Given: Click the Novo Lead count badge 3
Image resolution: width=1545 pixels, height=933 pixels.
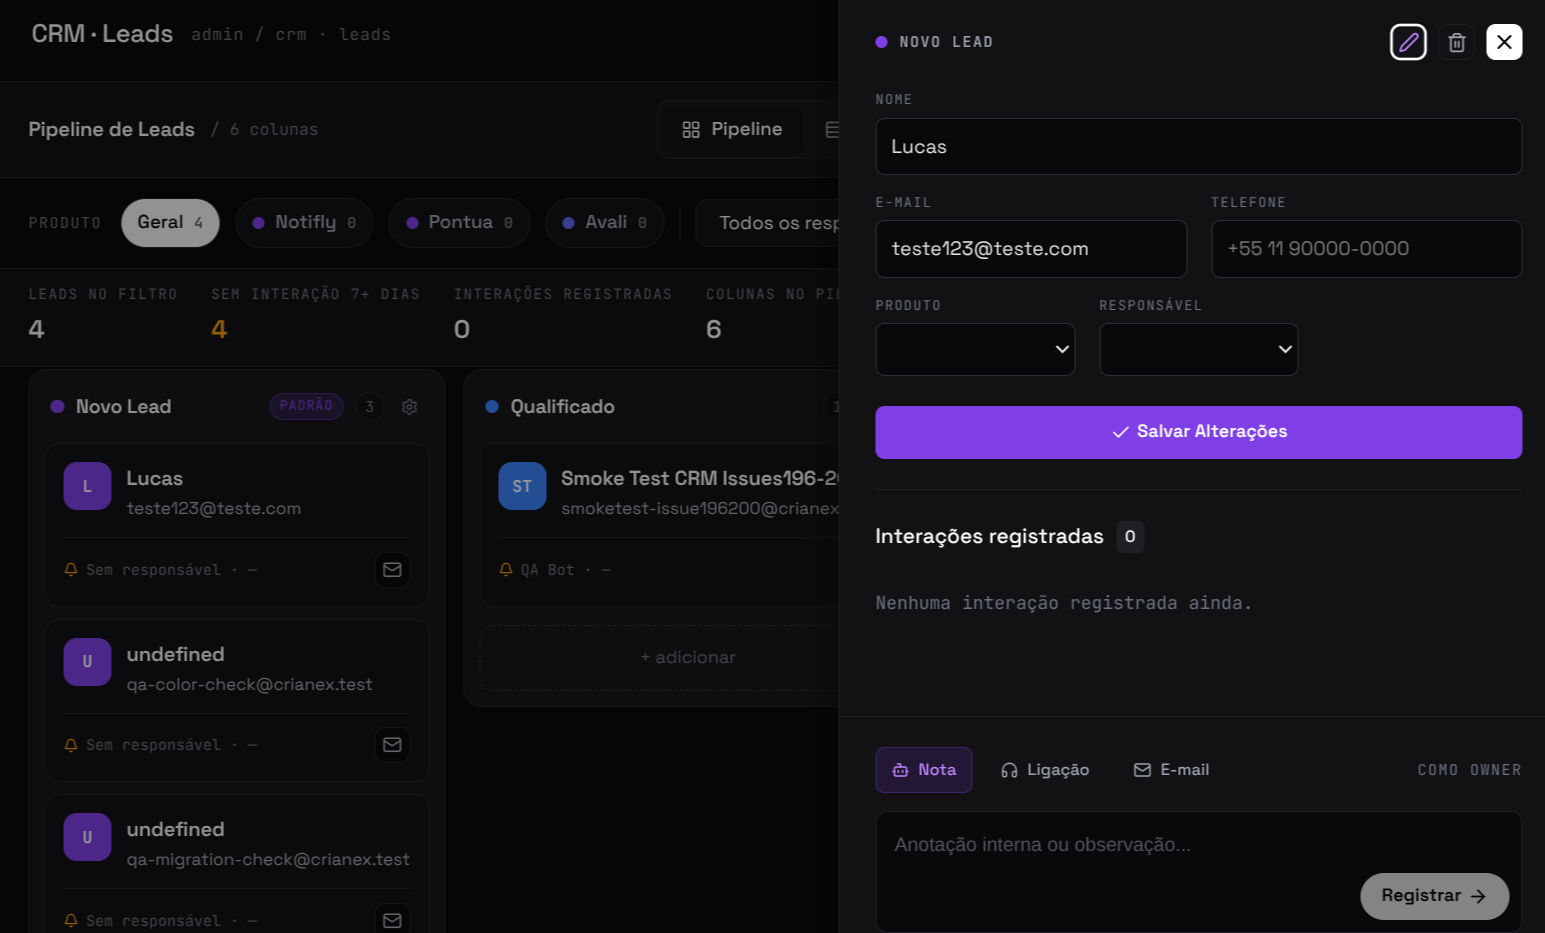Looking at the screenshot, I should (x=370, y=407).
